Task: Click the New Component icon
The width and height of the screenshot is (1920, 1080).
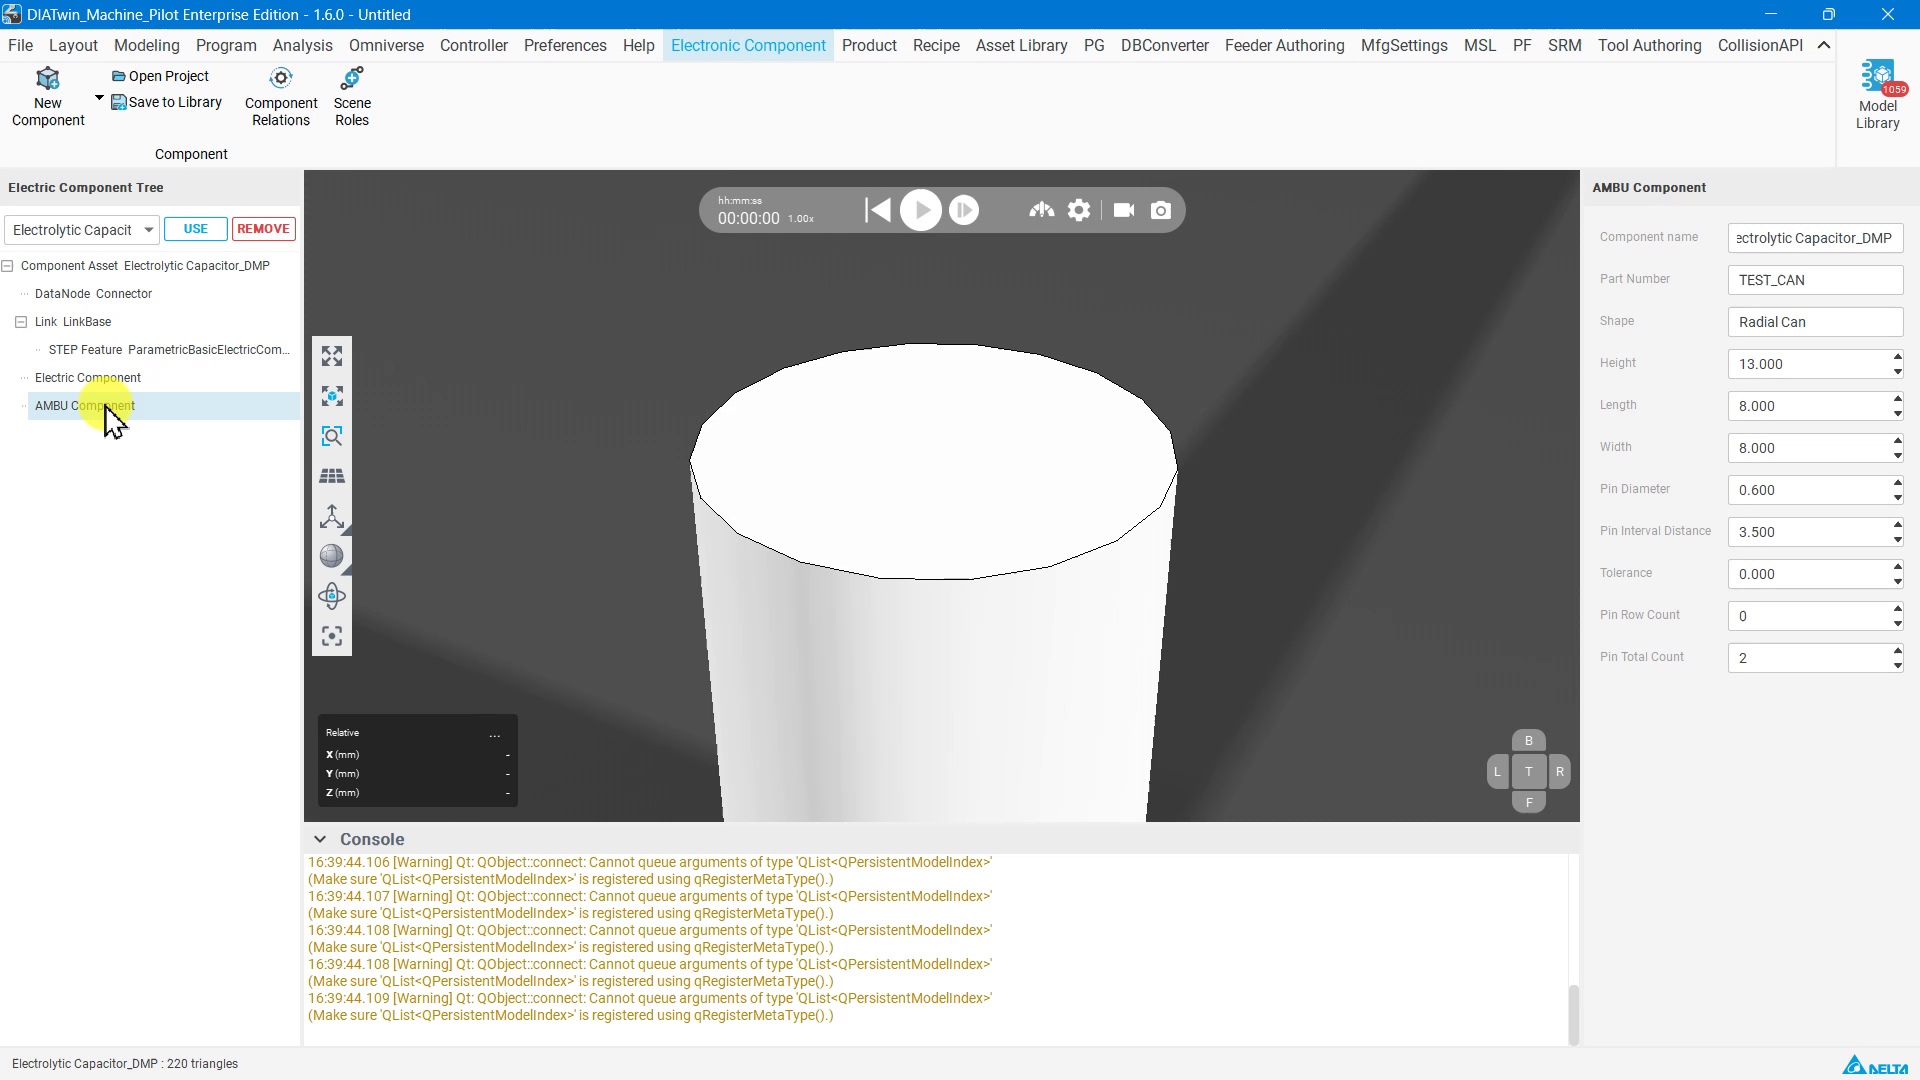Action: pos(48,79)
